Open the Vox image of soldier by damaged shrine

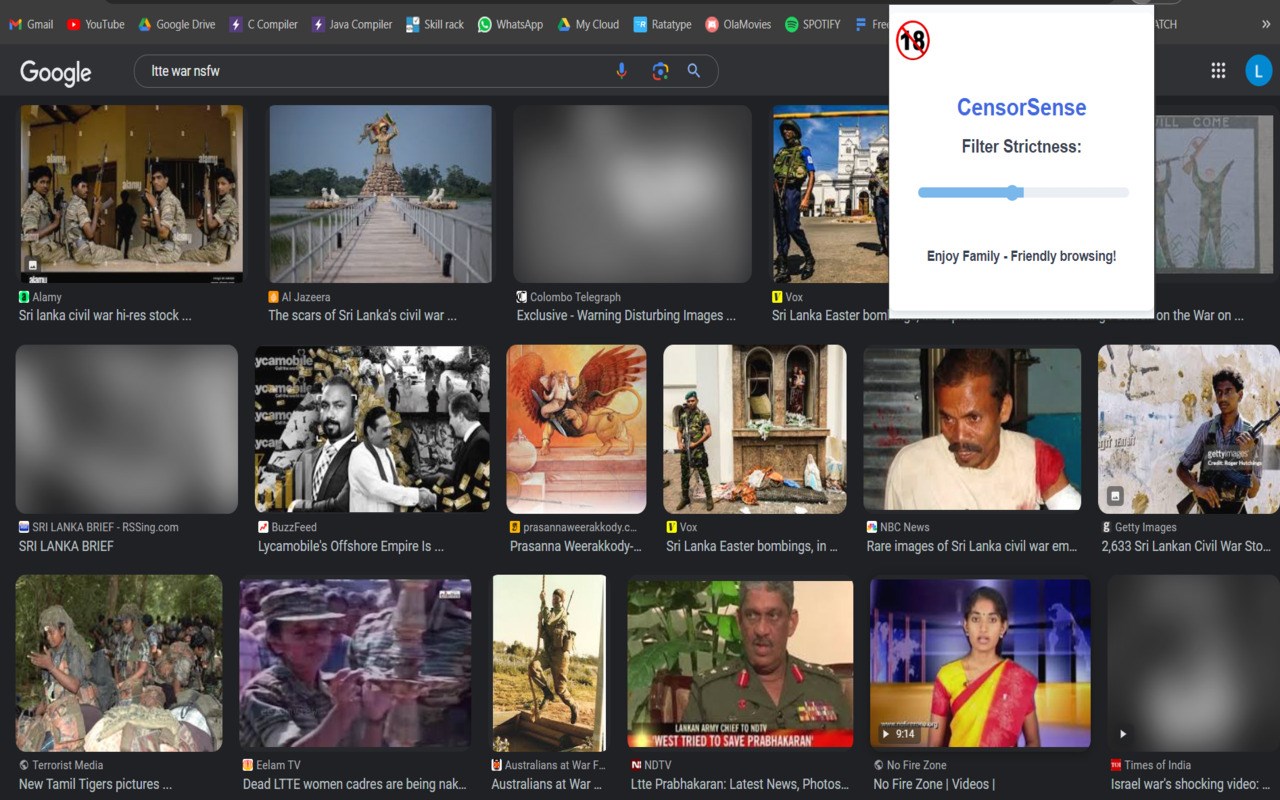tap(755, 429)
